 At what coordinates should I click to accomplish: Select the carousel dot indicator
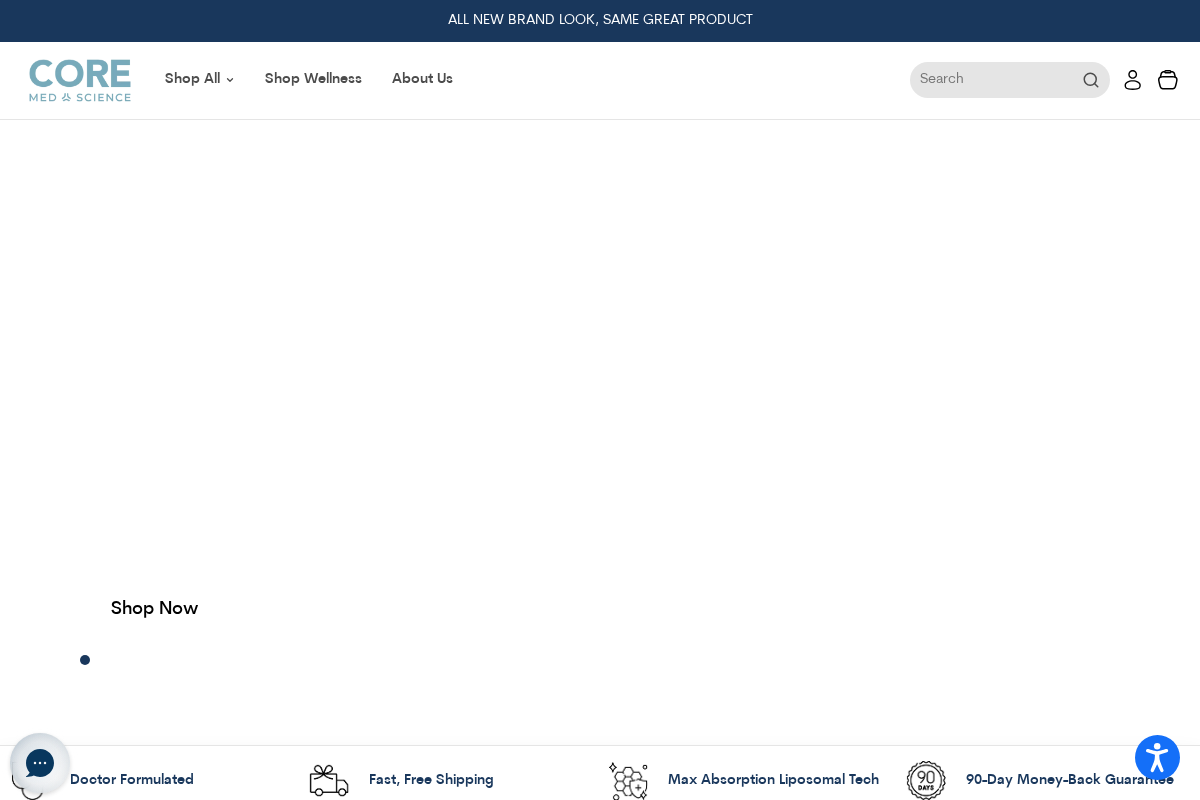(x=85, y=660)
